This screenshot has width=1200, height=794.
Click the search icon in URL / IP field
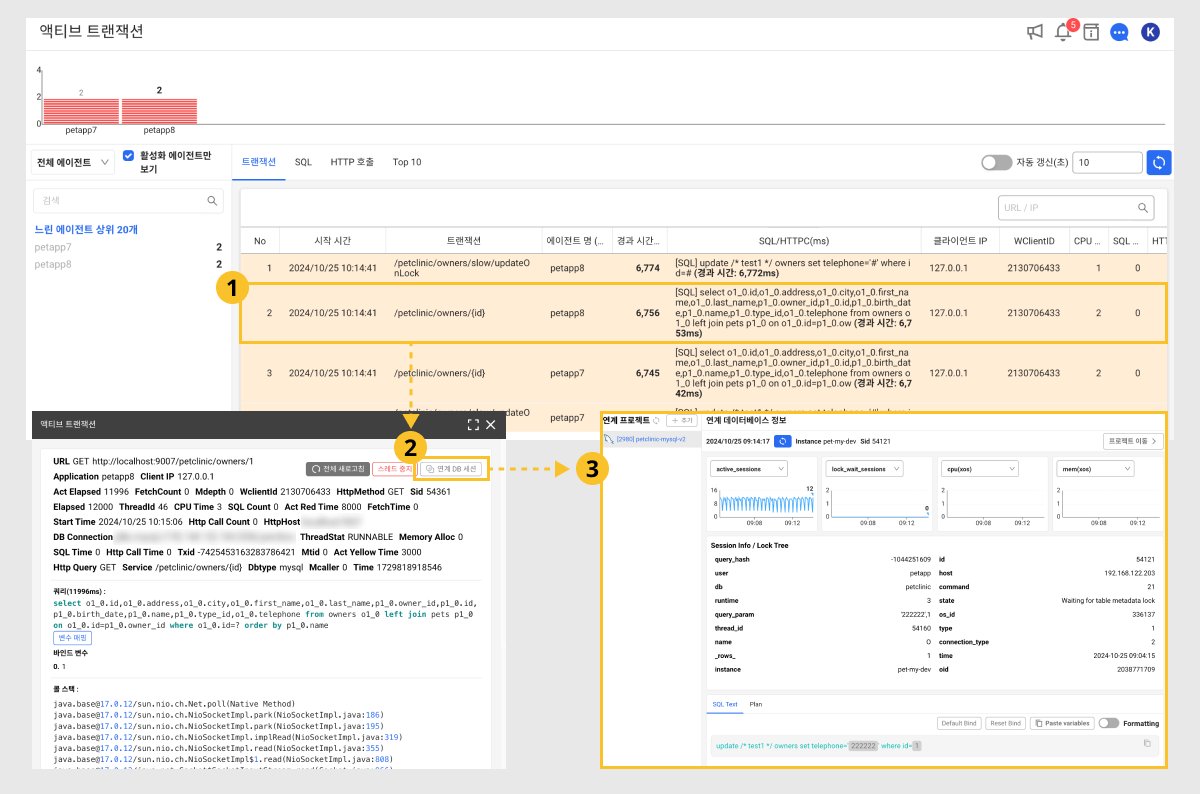coord(1143,208)
